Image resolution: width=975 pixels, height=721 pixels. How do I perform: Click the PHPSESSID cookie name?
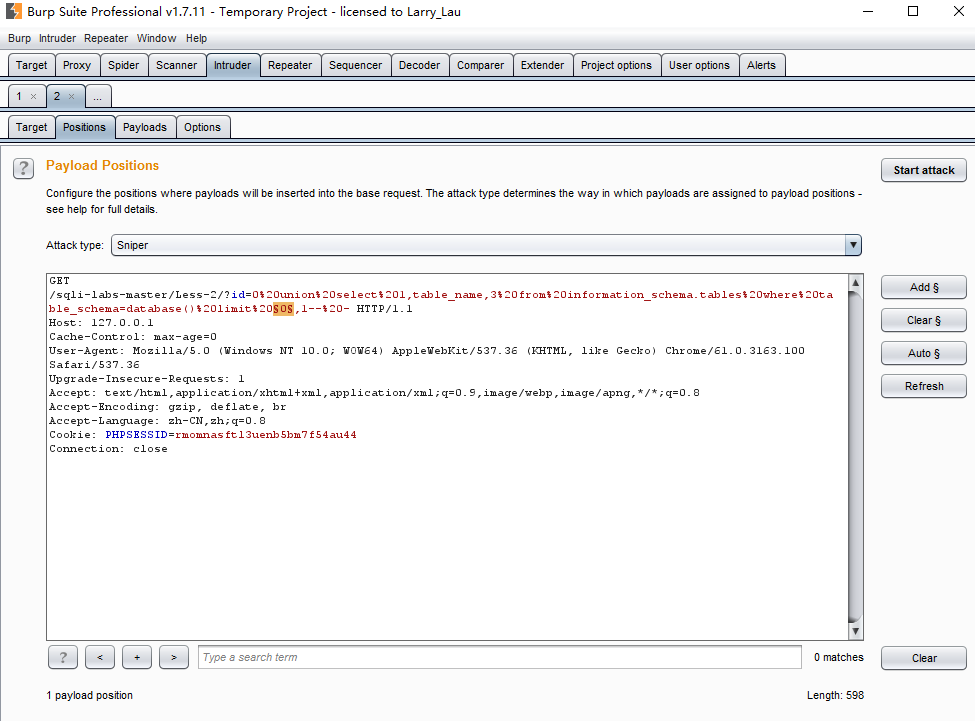tap(136, 434)
